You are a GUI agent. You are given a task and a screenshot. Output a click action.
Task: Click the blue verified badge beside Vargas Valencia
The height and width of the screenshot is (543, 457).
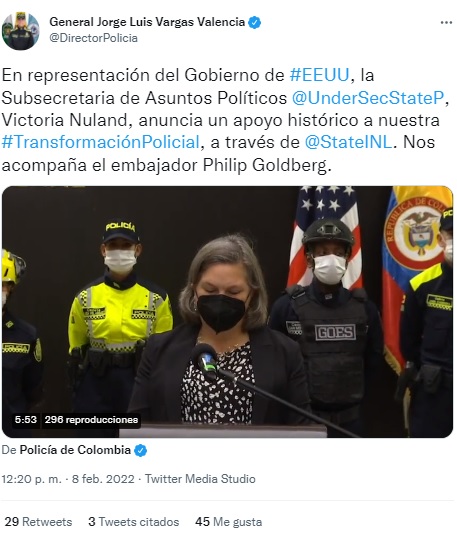tap(255, 23)
